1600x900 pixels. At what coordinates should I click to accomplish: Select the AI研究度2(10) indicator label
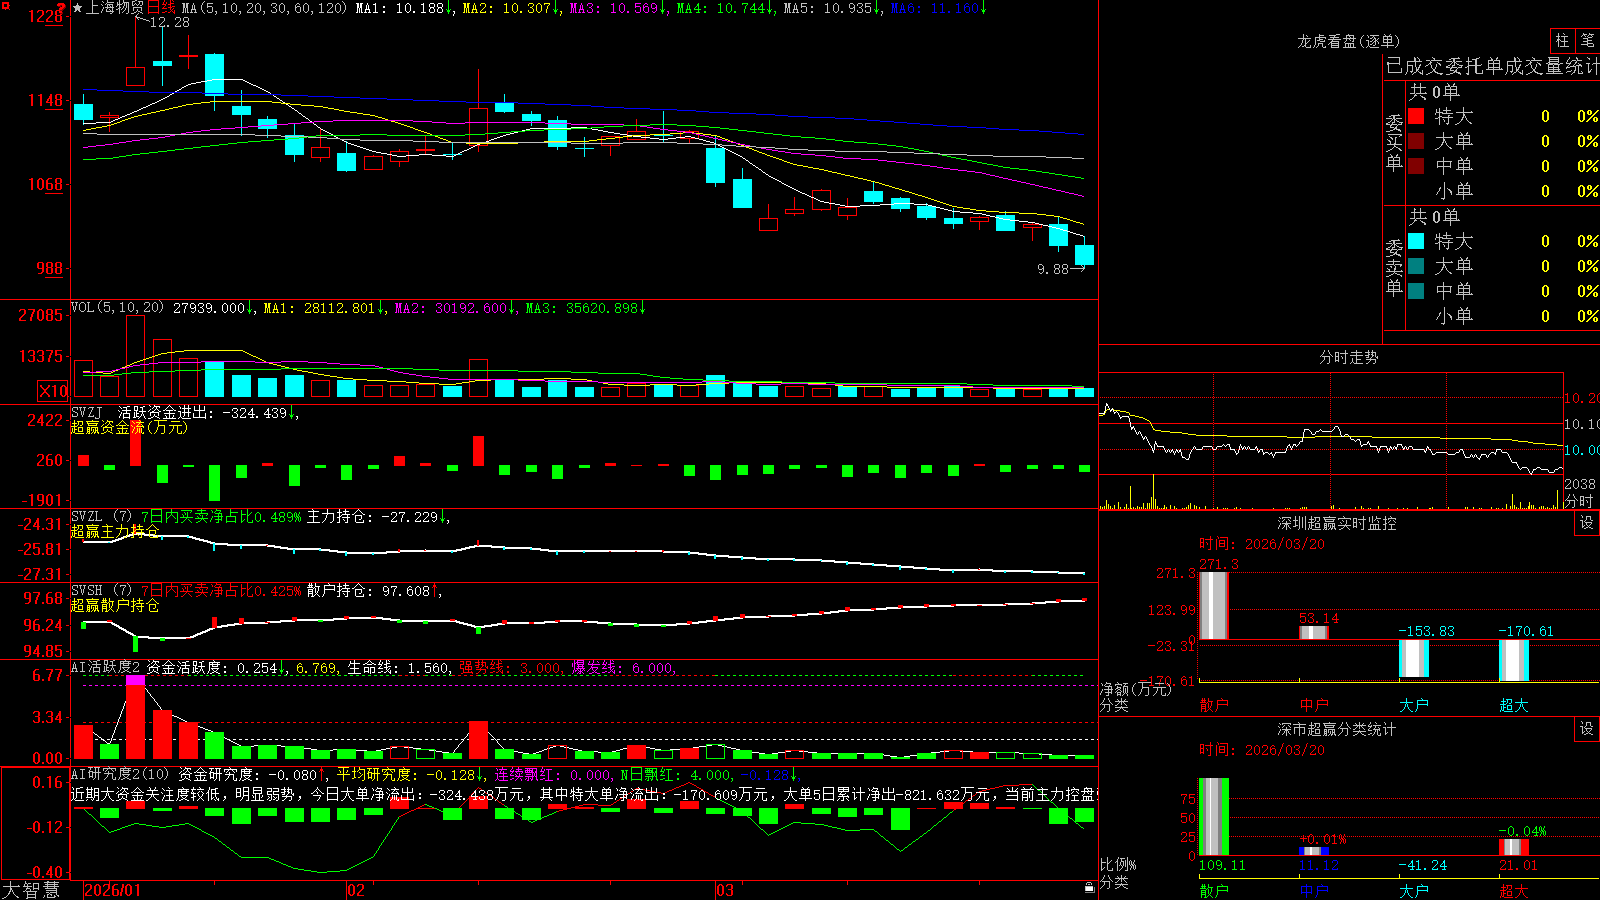click(x=120, y=774)
